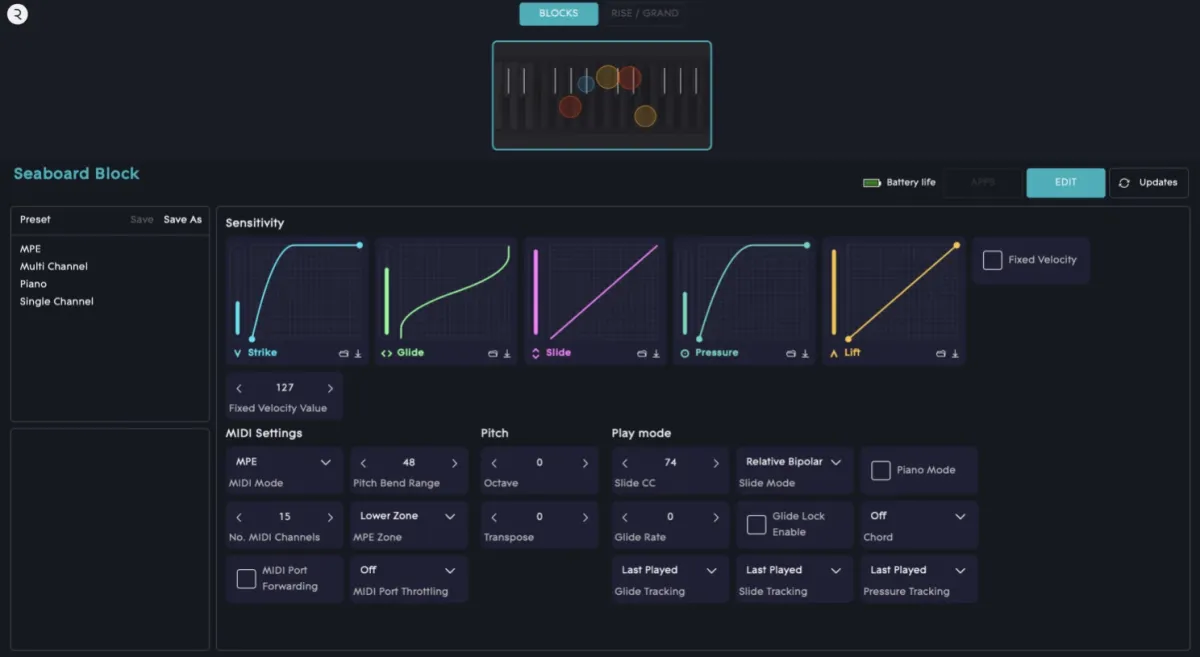
Task: Decrease Slide CC number
Action: coord(625,463)
